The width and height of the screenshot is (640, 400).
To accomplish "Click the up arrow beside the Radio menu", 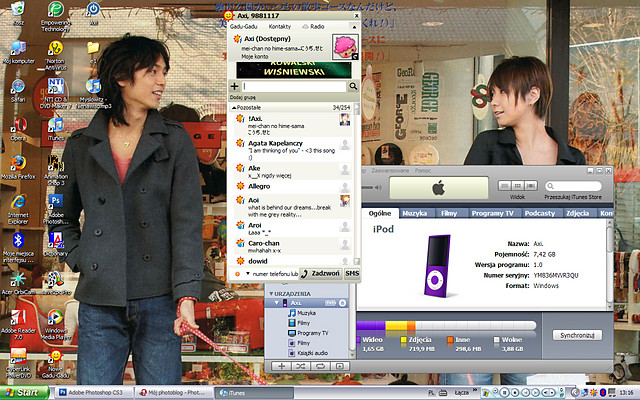I will click(x=354, y=27).
